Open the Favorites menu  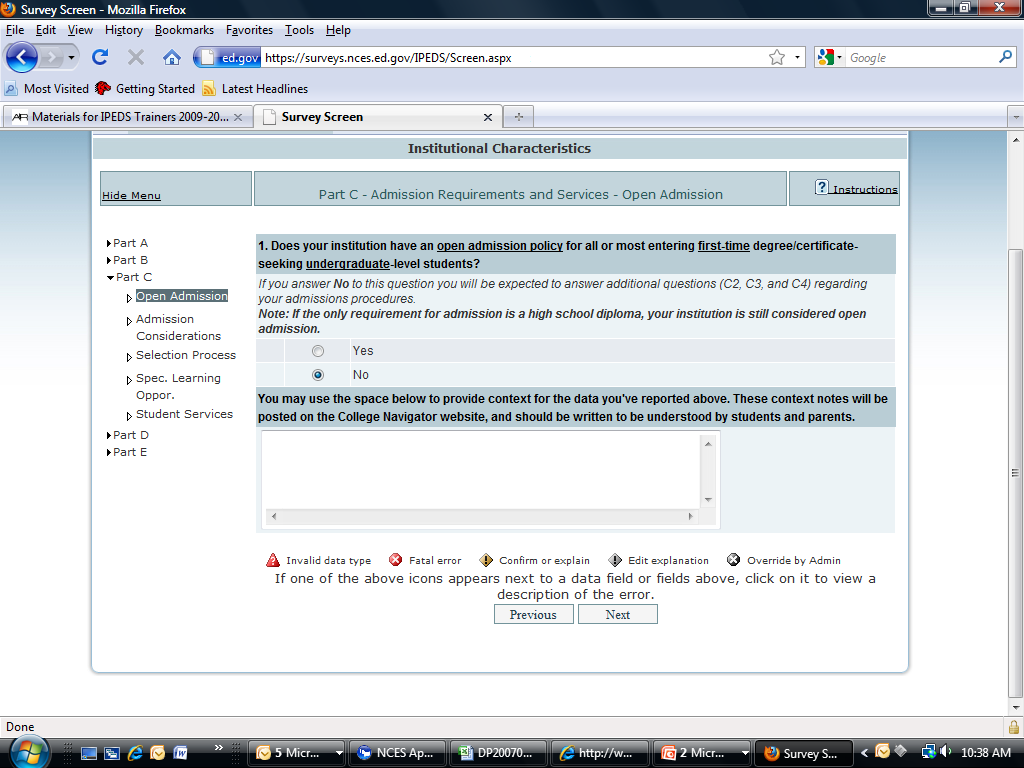[249, 30]
